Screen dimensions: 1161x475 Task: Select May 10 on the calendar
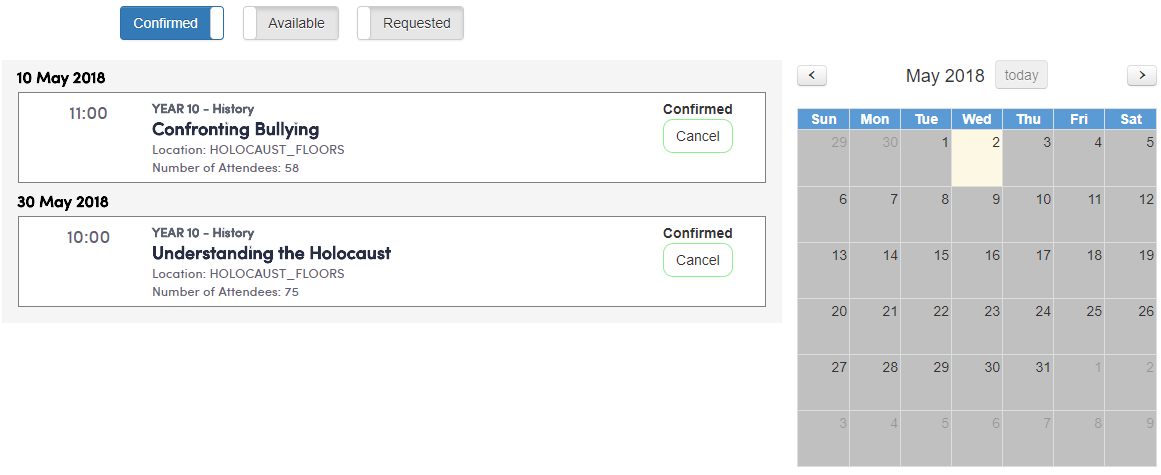click(1028, 214)
